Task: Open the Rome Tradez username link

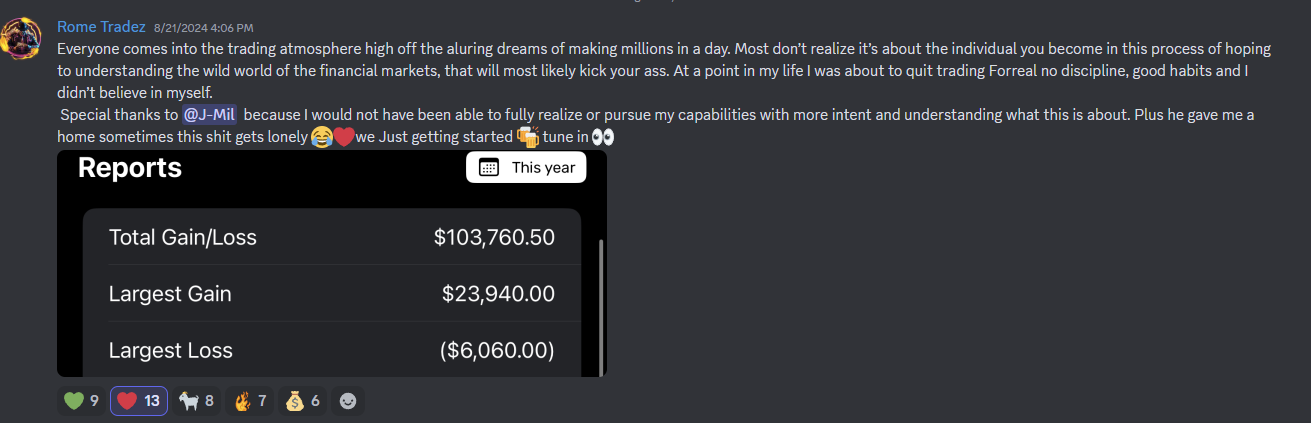Action: [101, 27]
